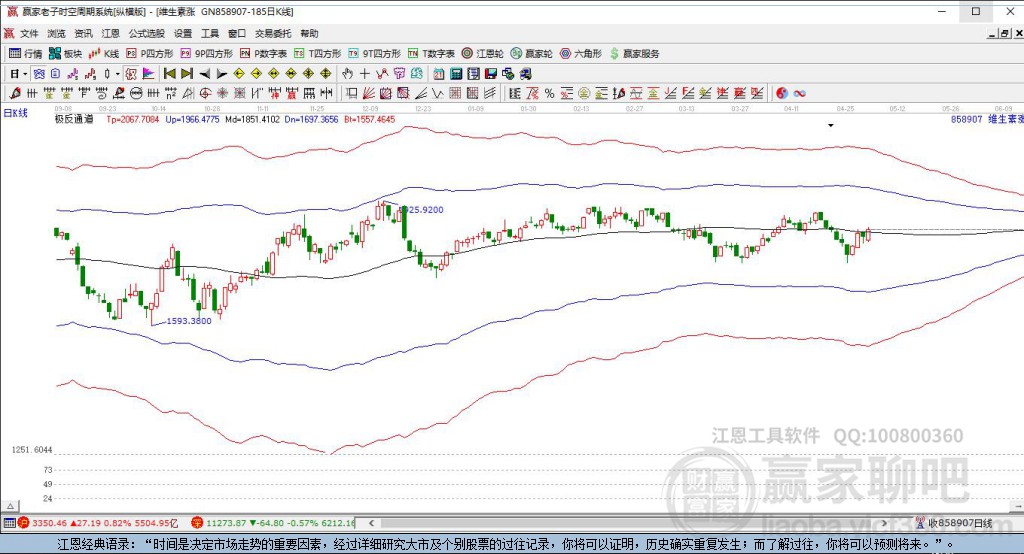This screenshot has width=1024, height=554.
Task: Click horizontal scrollbar left arrow
Action: [372, 523]
